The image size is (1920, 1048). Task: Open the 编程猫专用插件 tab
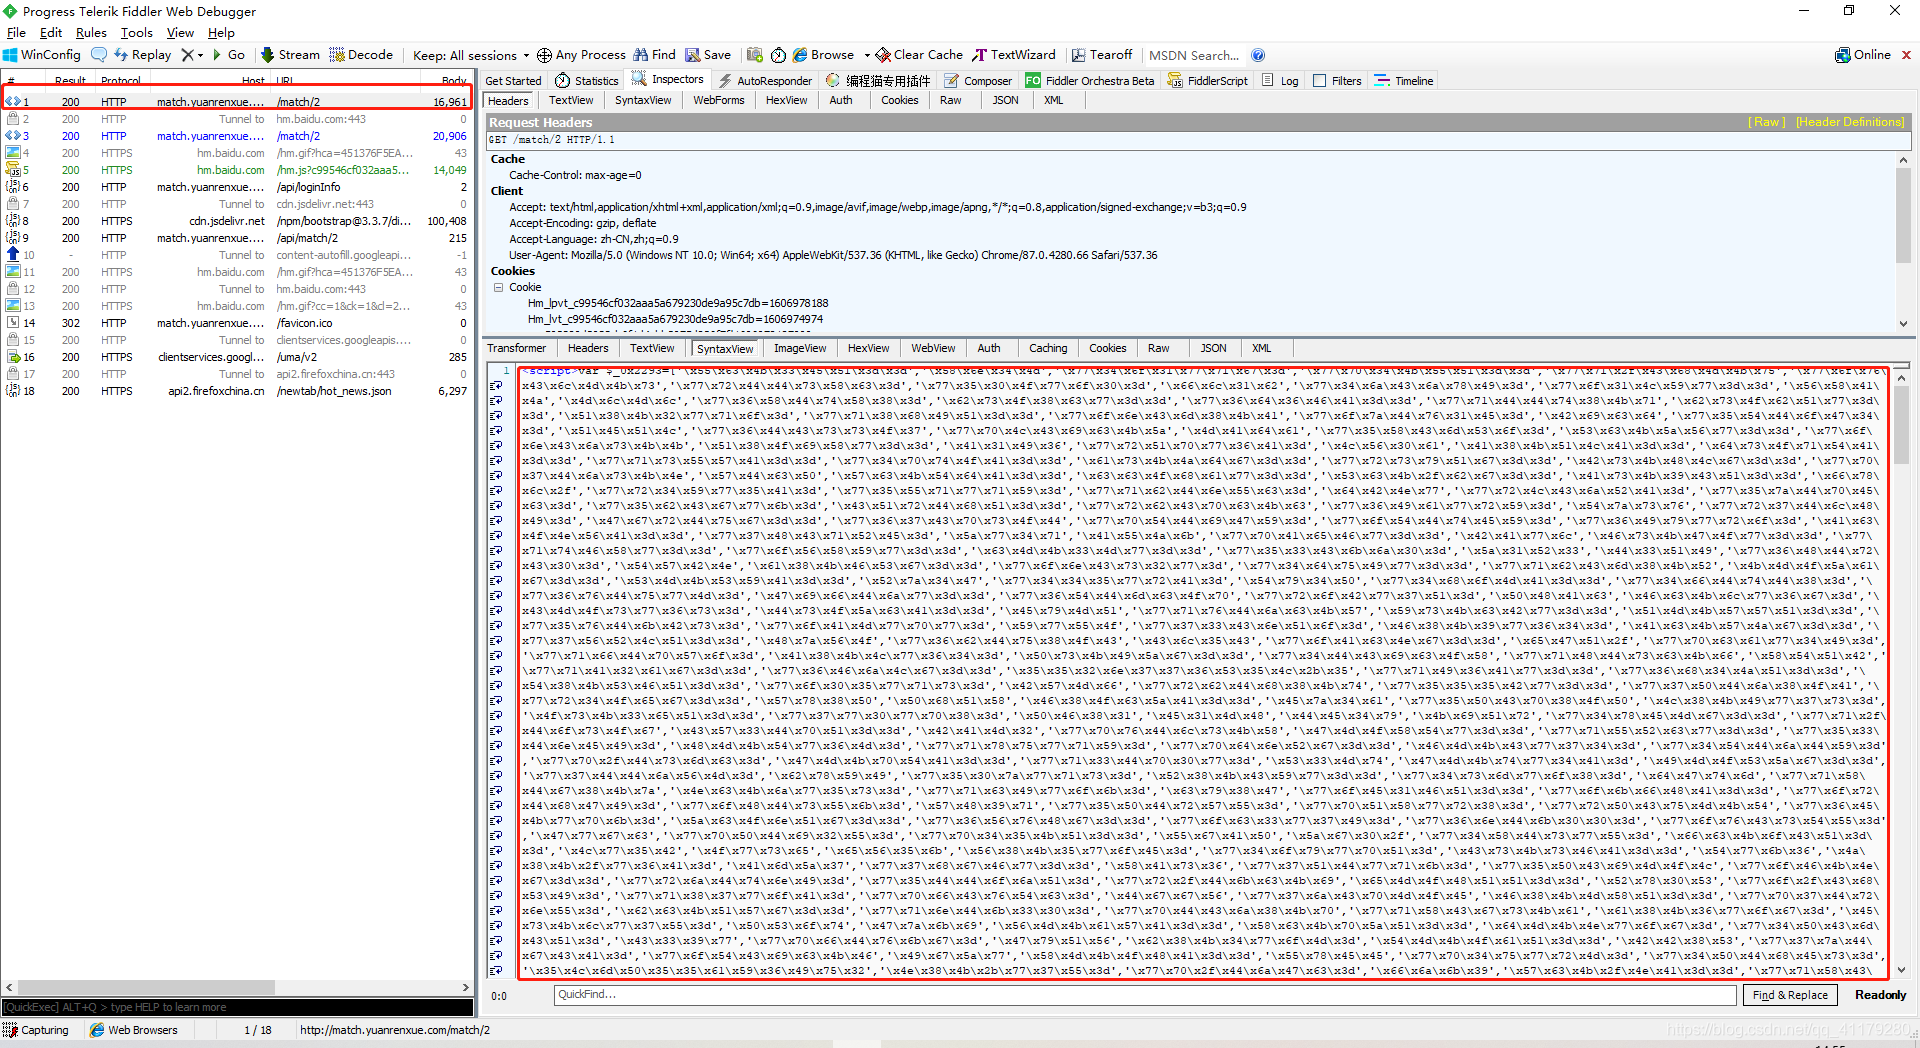[x=878, y=81]
